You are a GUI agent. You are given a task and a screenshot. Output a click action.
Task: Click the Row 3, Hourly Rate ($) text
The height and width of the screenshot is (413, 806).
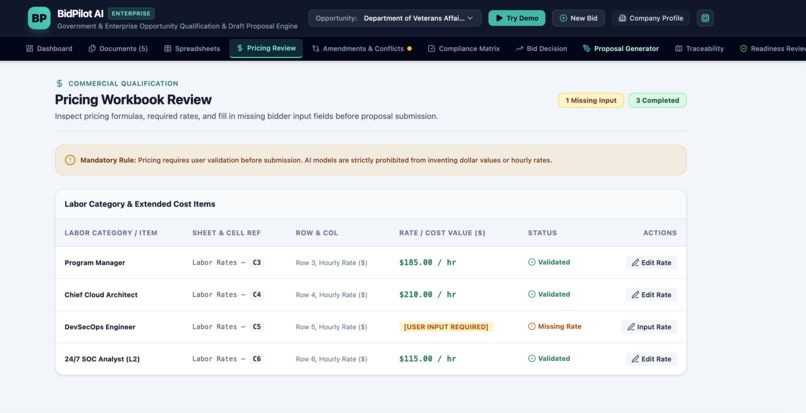(x=332, y=262)
